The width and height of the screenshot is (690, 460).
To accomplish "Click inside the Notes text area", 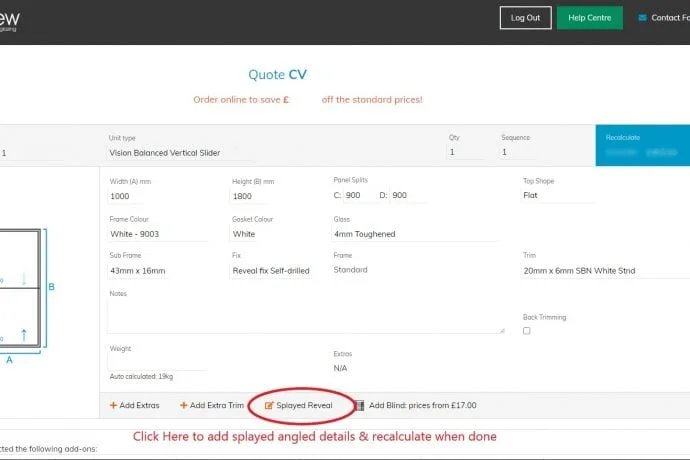I will pyautogui.click(x=306, y=317).
